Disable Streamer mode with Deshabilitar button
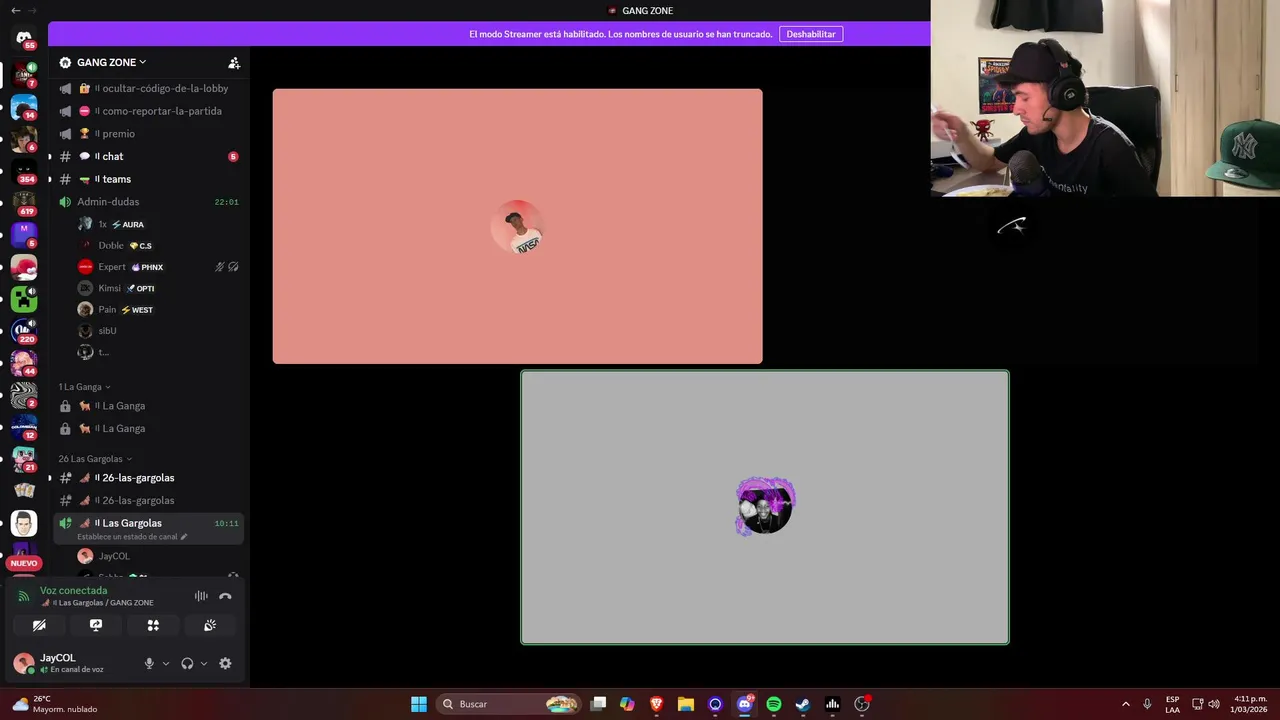Viewport: 1280px width, 720px height. click(811, 34)
